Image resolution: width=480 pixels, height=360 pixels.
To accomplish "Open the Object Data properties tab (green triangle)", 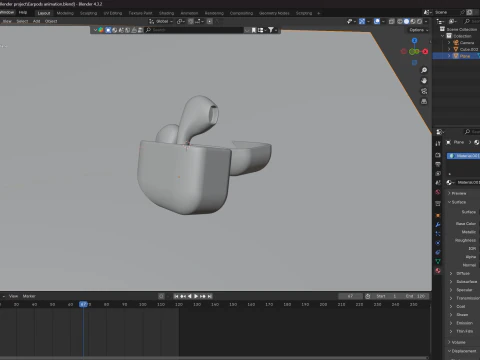I will coord(438,261).
